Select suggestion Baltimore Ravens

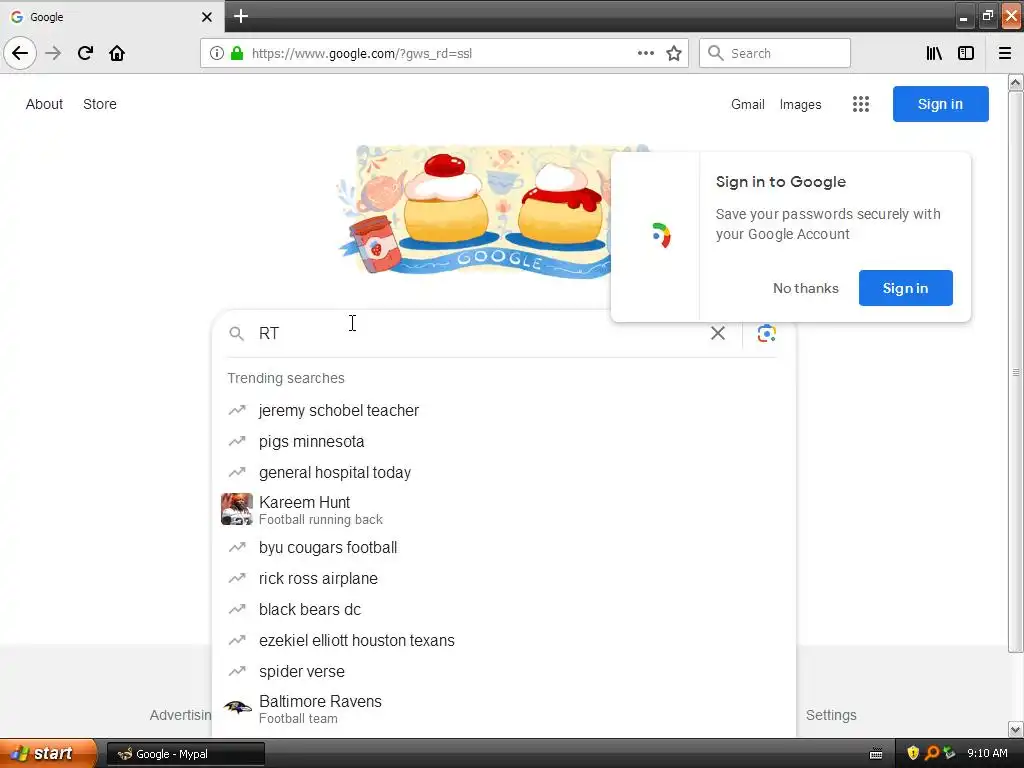coord(504,709)
